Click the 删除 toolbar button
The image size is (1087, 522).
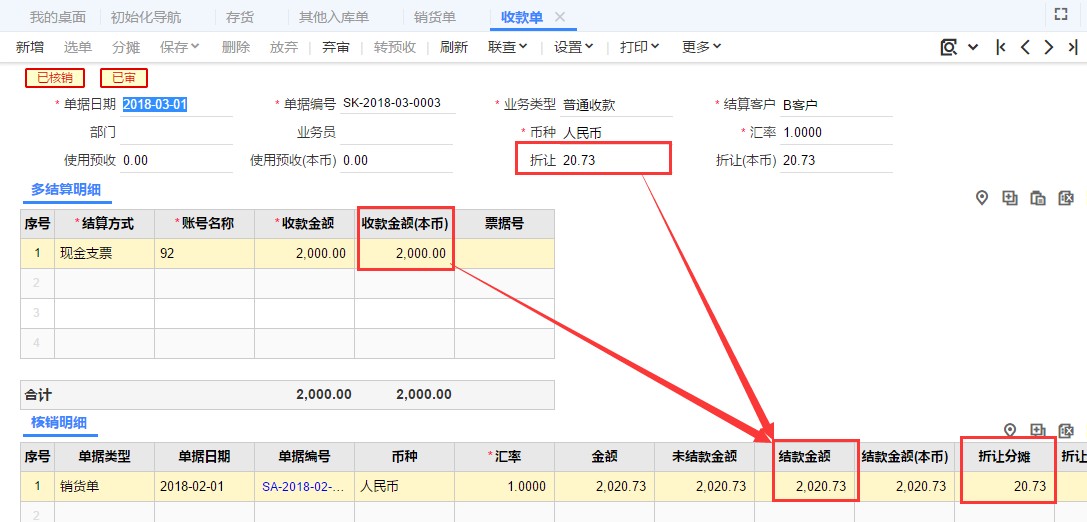[236, 47]
